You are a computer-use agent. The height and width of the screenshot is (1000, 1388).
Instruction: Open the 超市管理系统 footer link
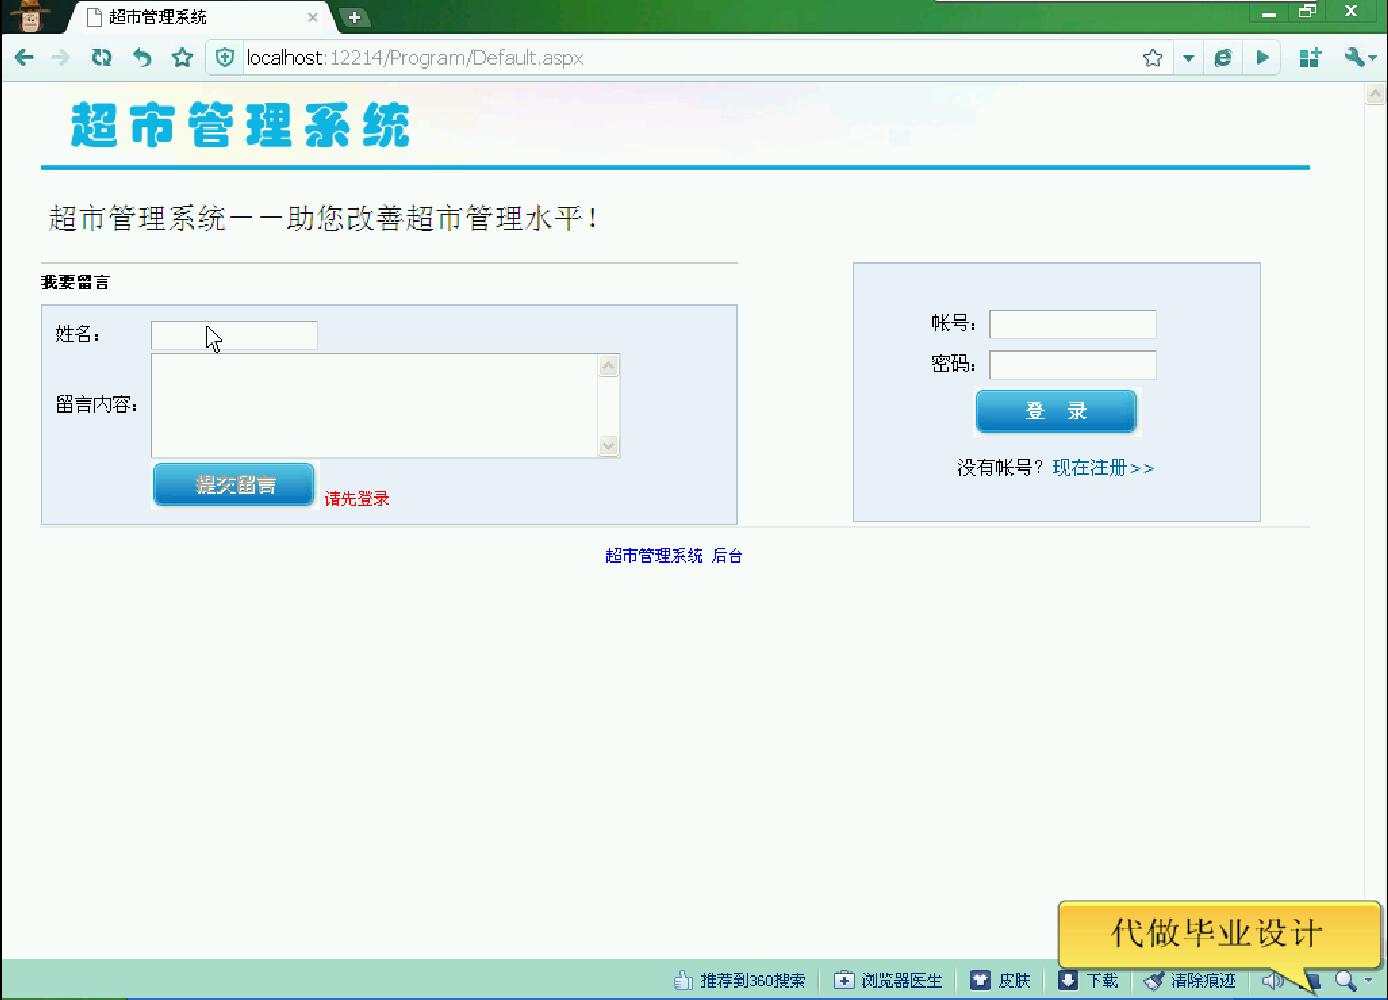tap(654, 556)
